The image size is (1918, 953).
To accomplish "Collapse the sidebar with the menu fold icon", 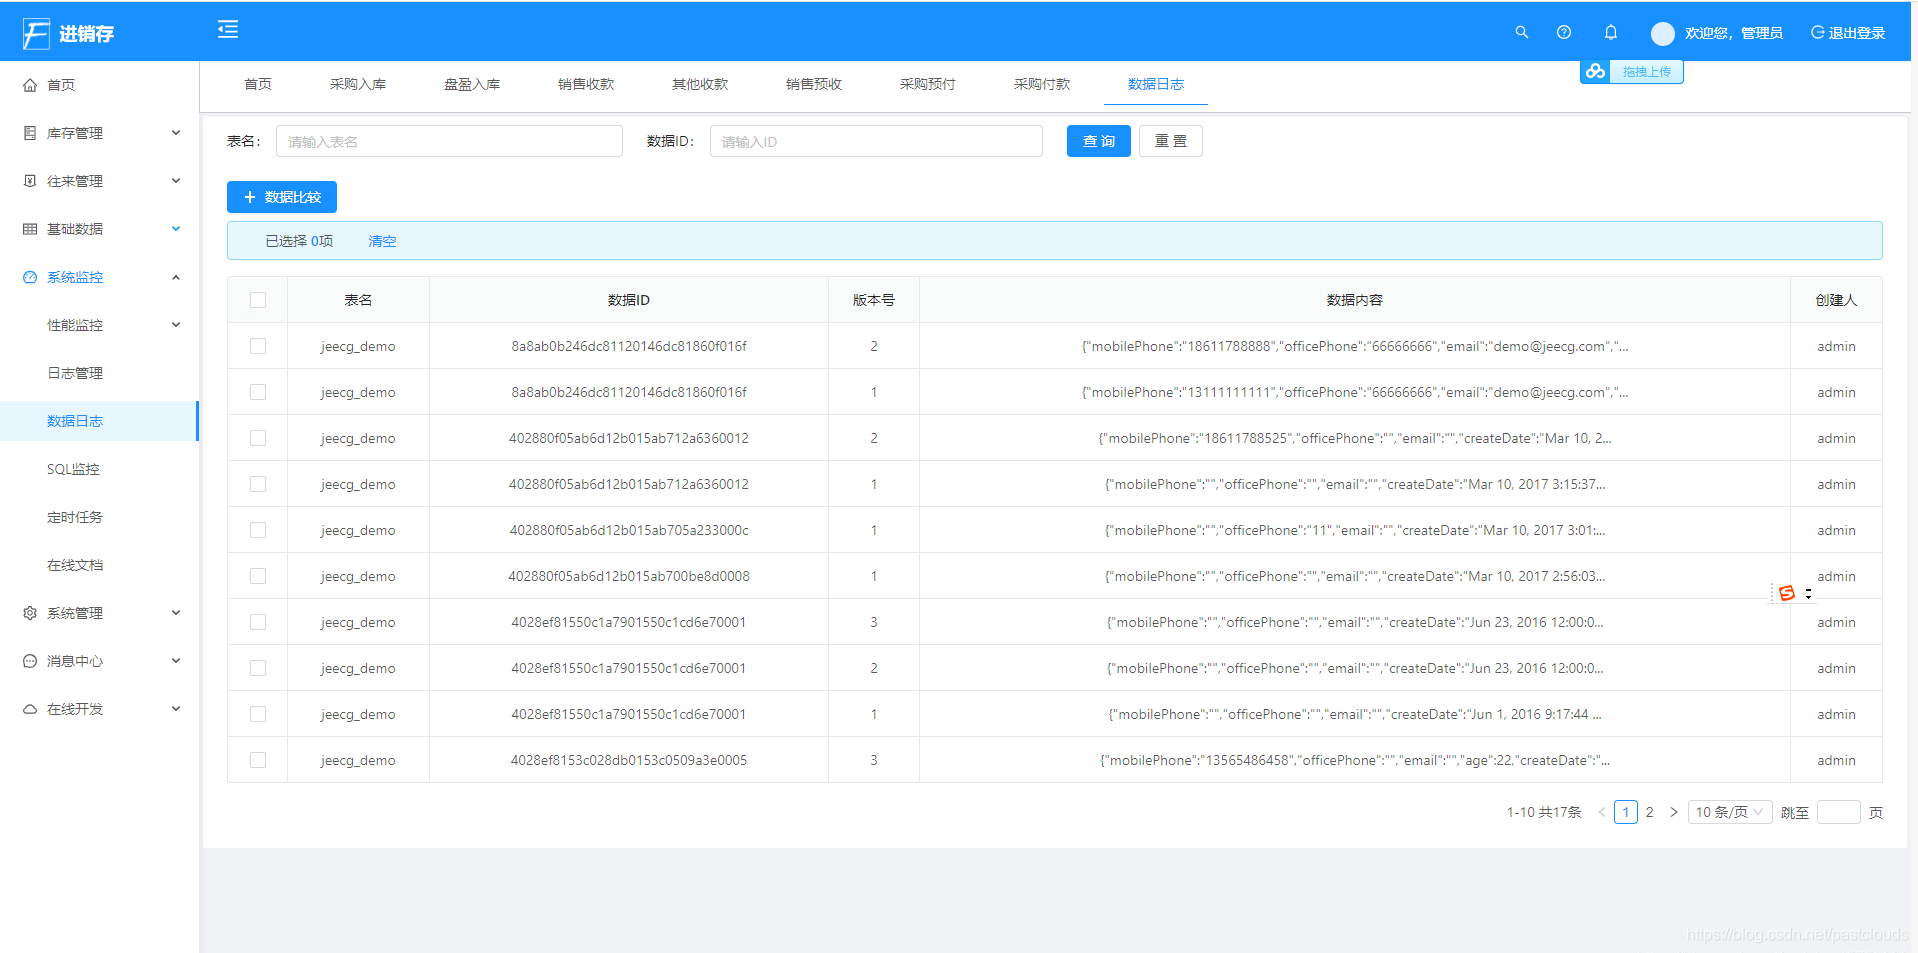I will [x=228, y=29].
